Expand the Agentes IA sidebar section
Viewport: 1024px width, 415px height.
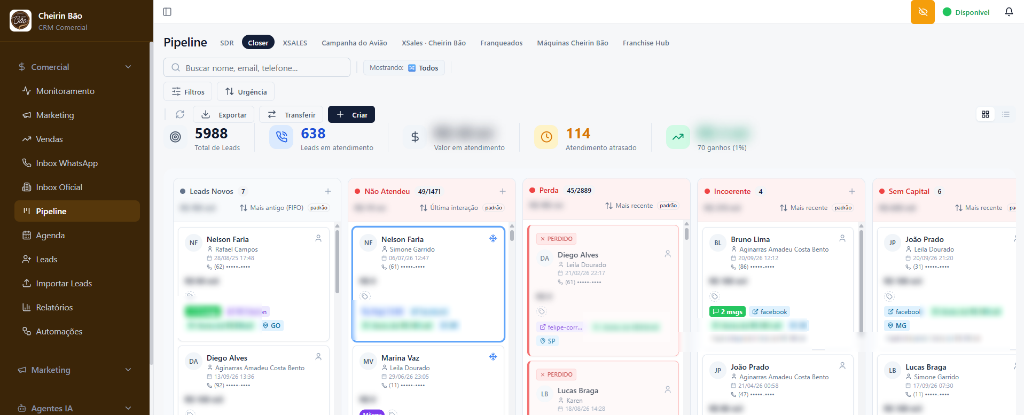76,408
